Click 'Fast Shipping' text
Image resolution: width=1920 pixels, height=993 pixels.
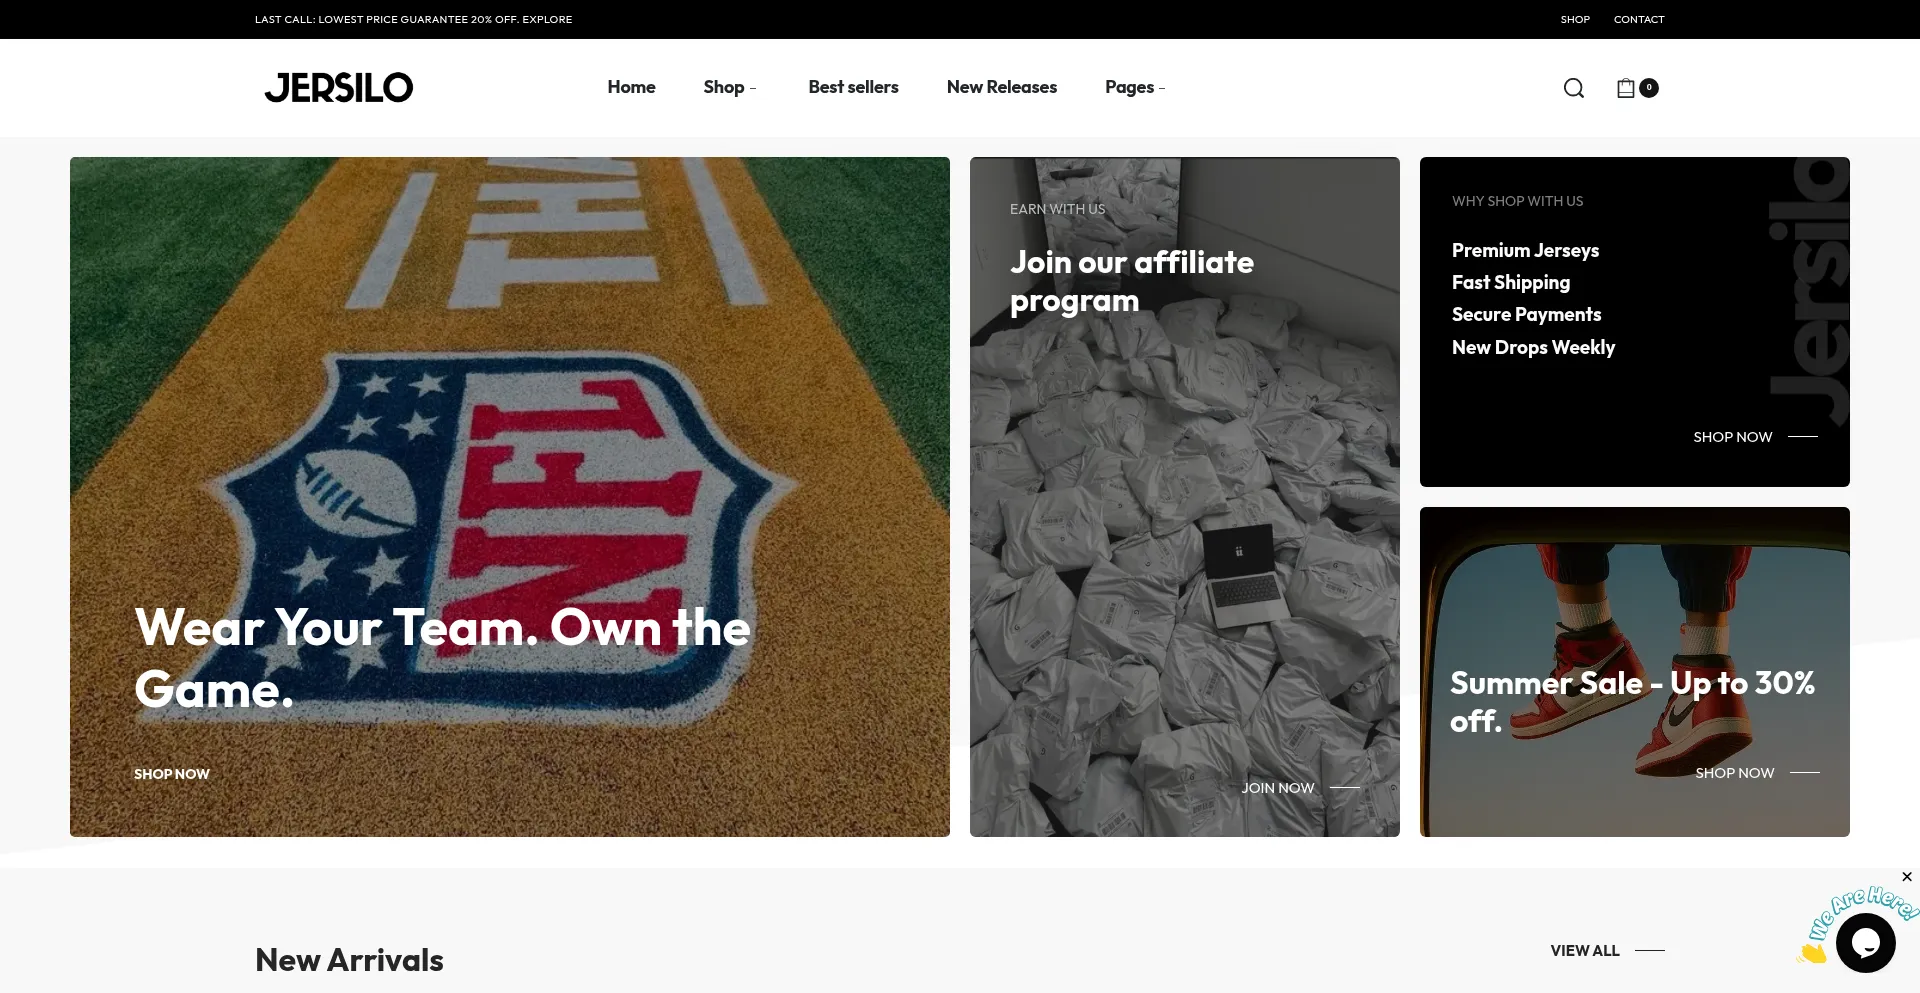tap(1511, 282)
